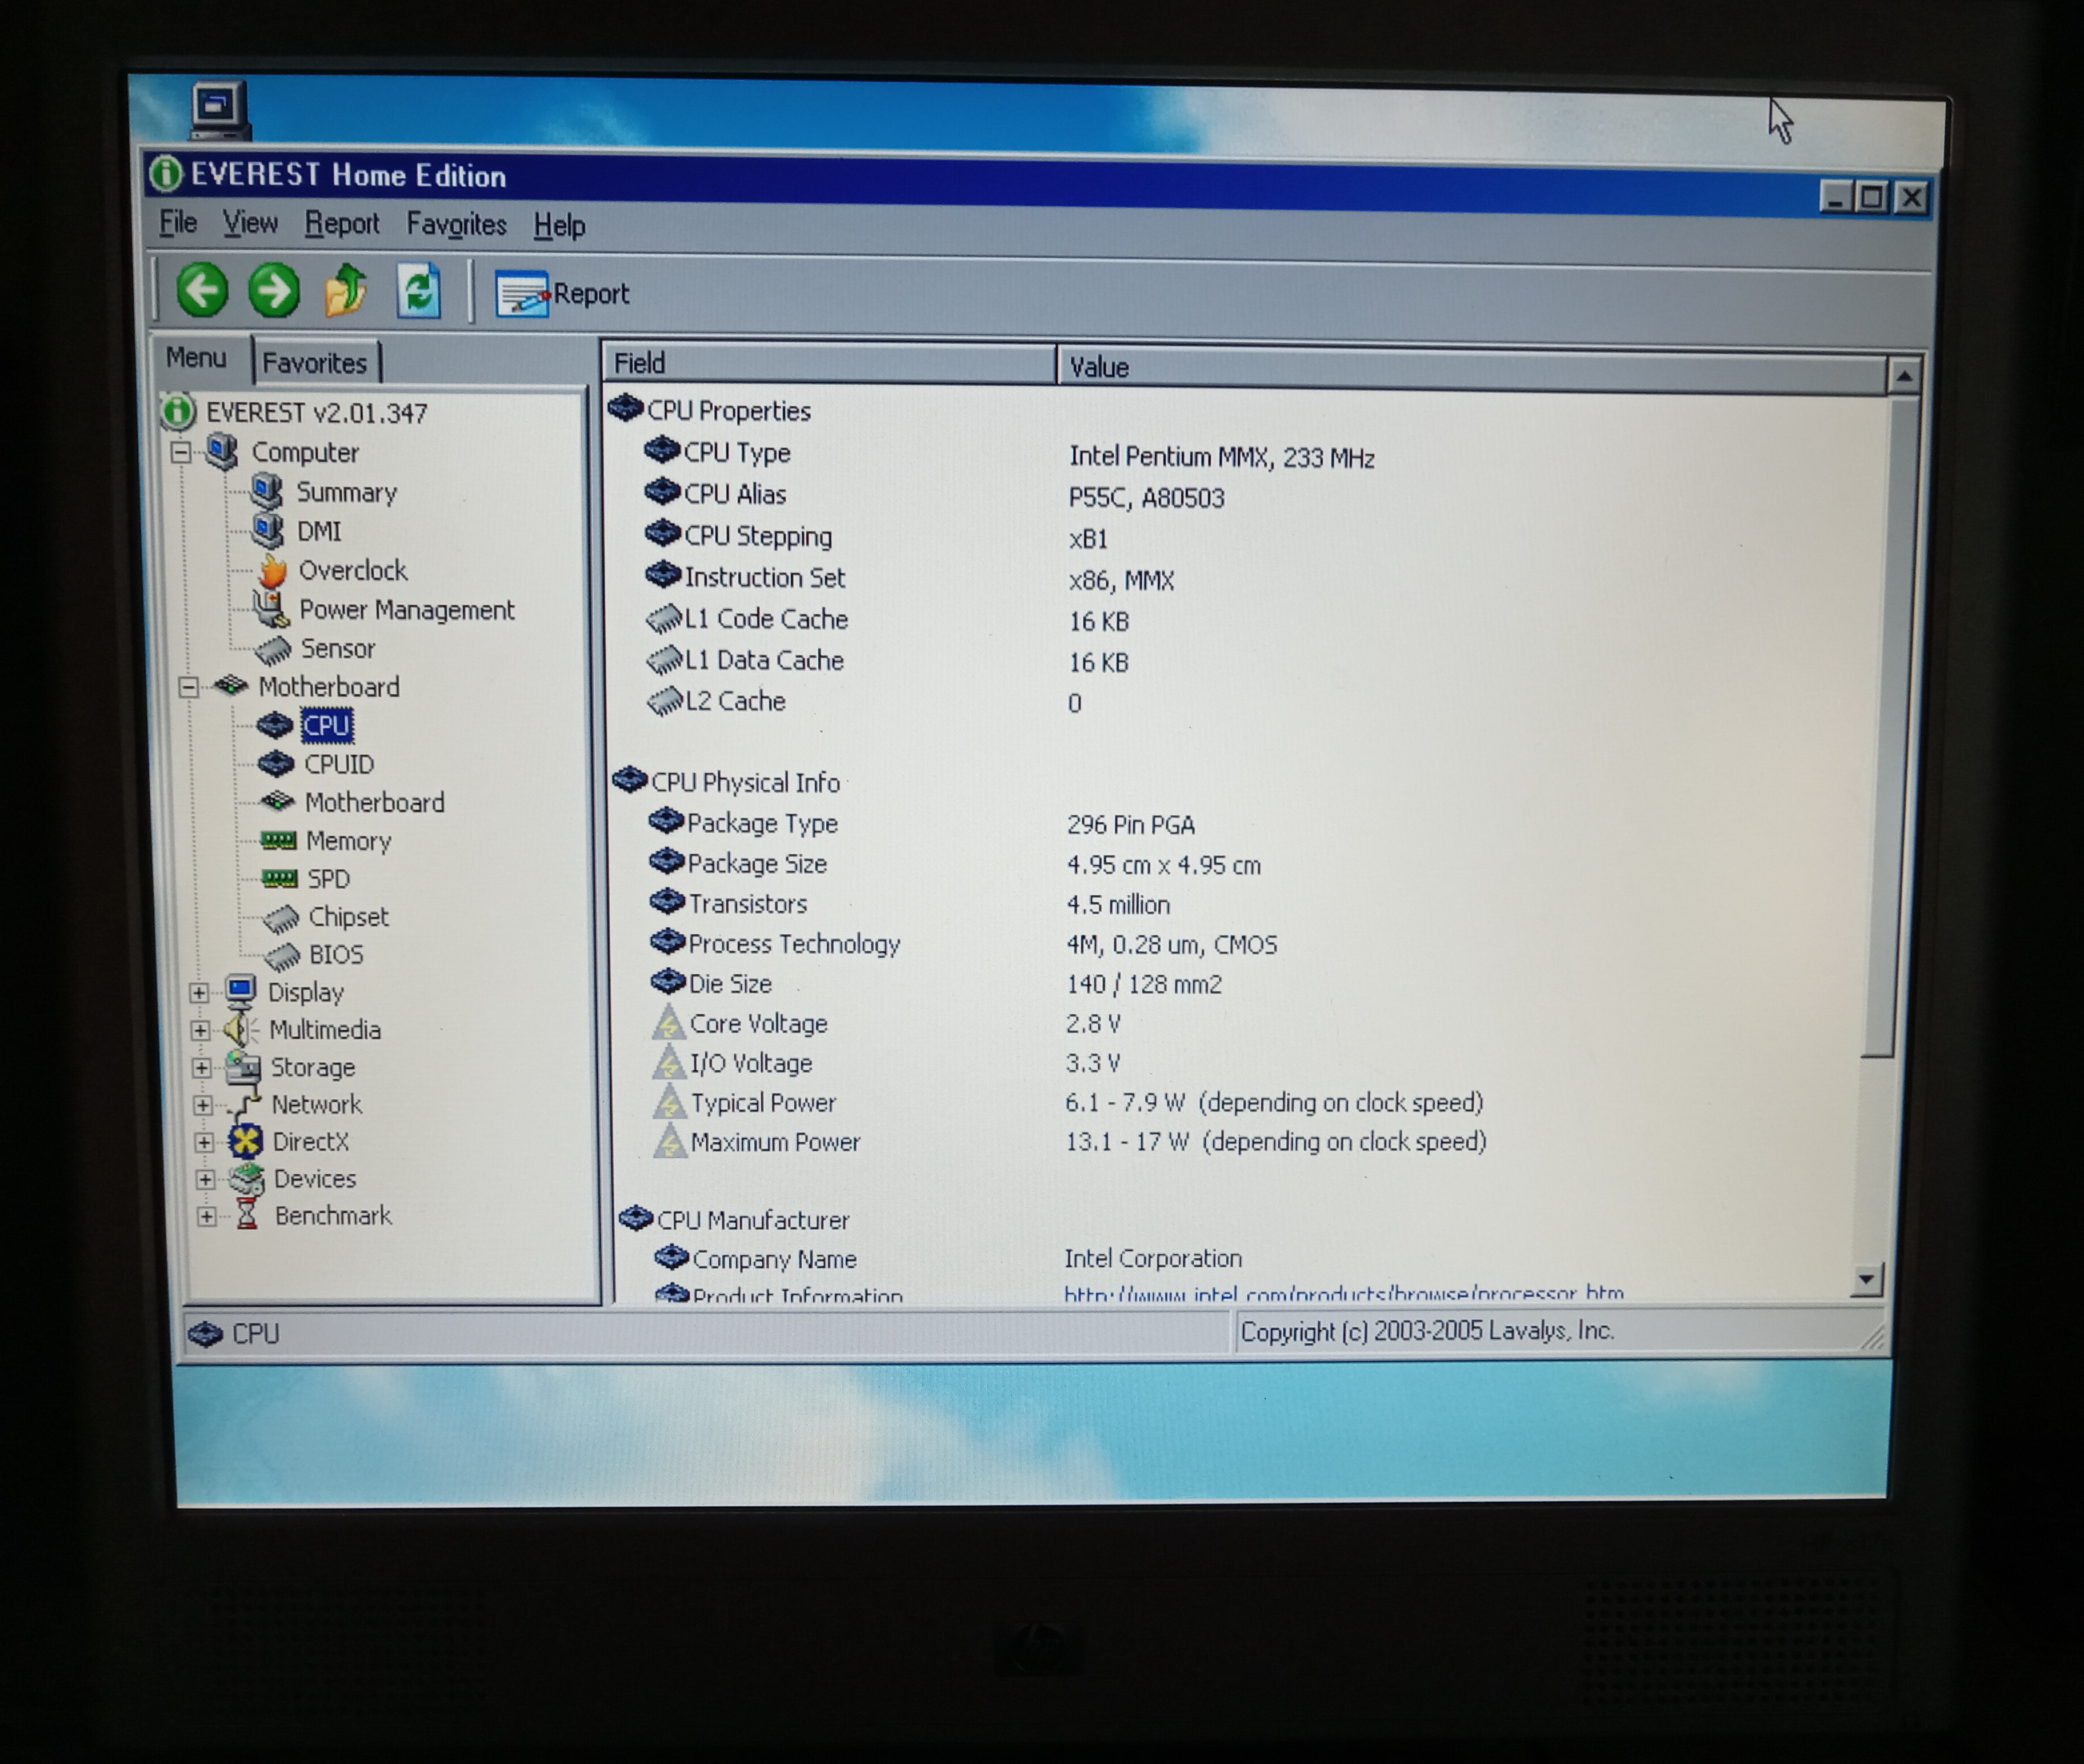The height and width of the screenshot is (1764, 2084).
Task: Click the Refresh toolbar icon
Action: point(418,291)
